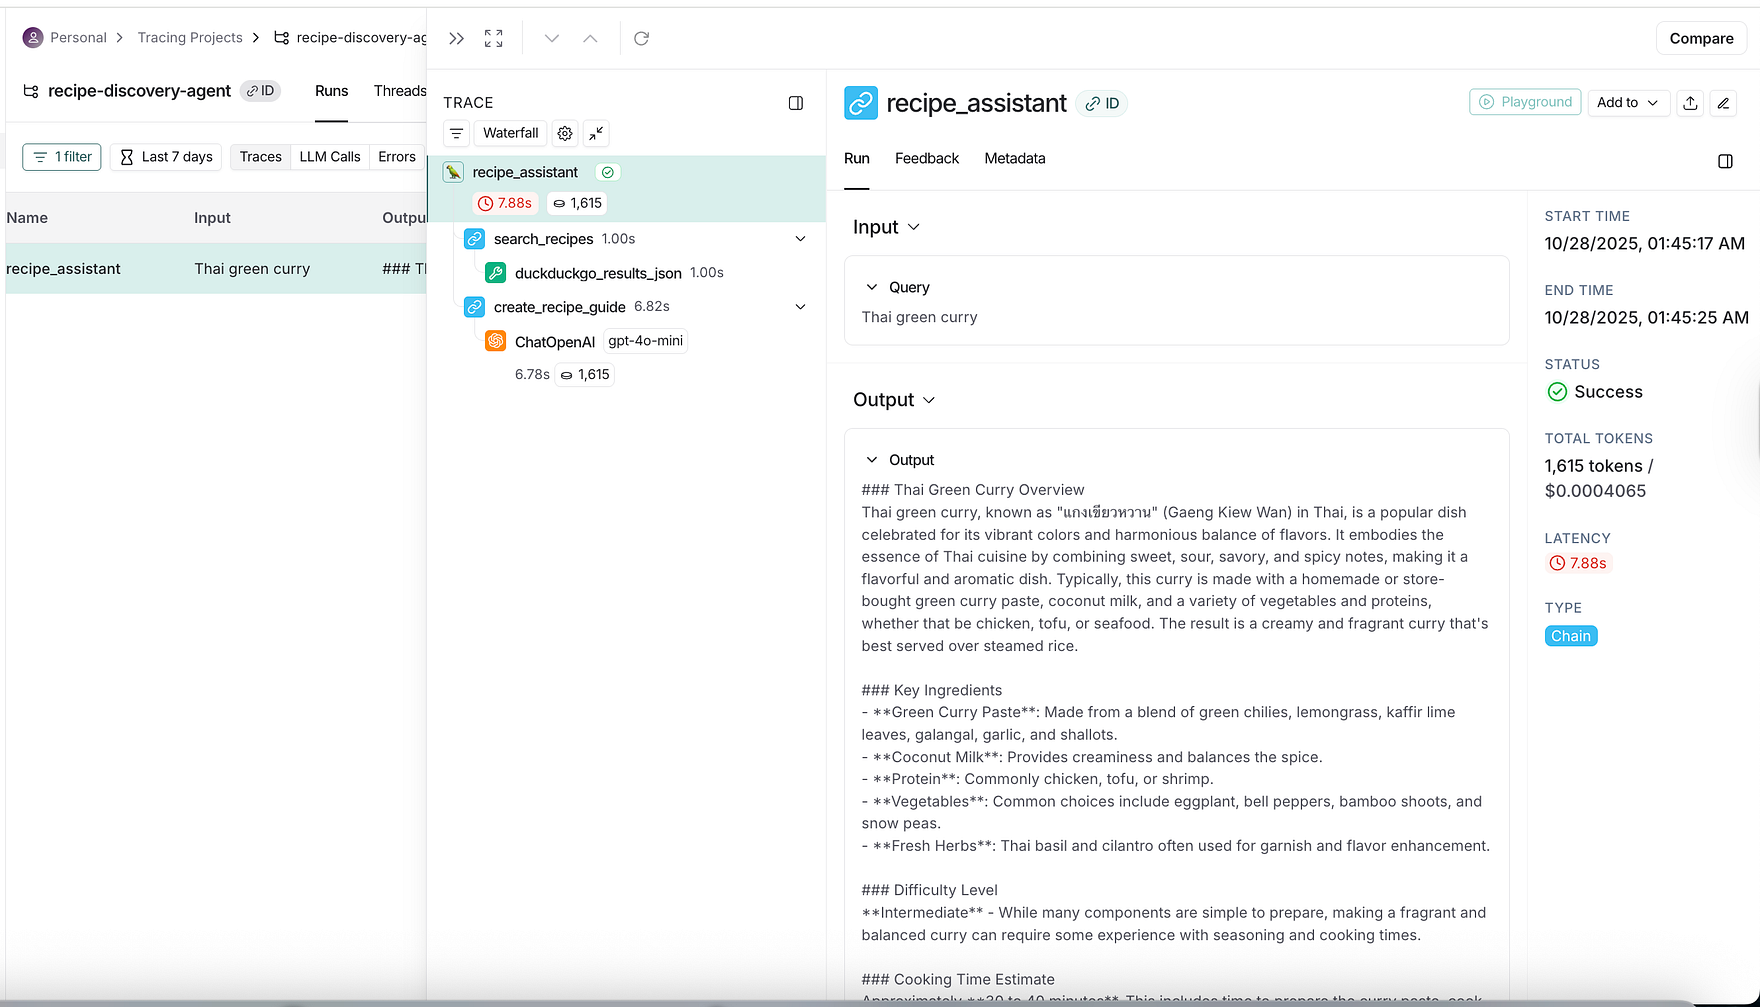
Task: Click the share/export icon next to Add to
Action: (x=1690, y=103)
